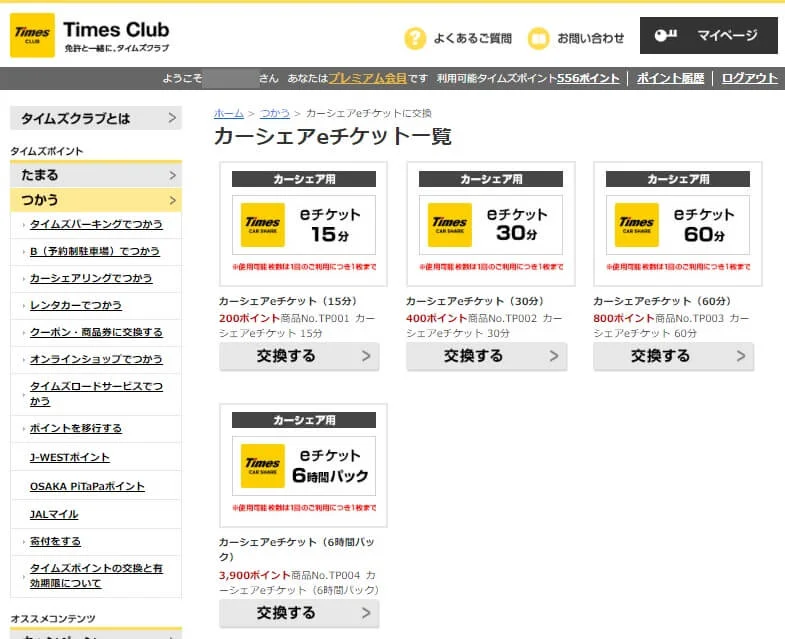Click the Times Club logo
The height and width of the screenshot is (639, 785).
90,36
